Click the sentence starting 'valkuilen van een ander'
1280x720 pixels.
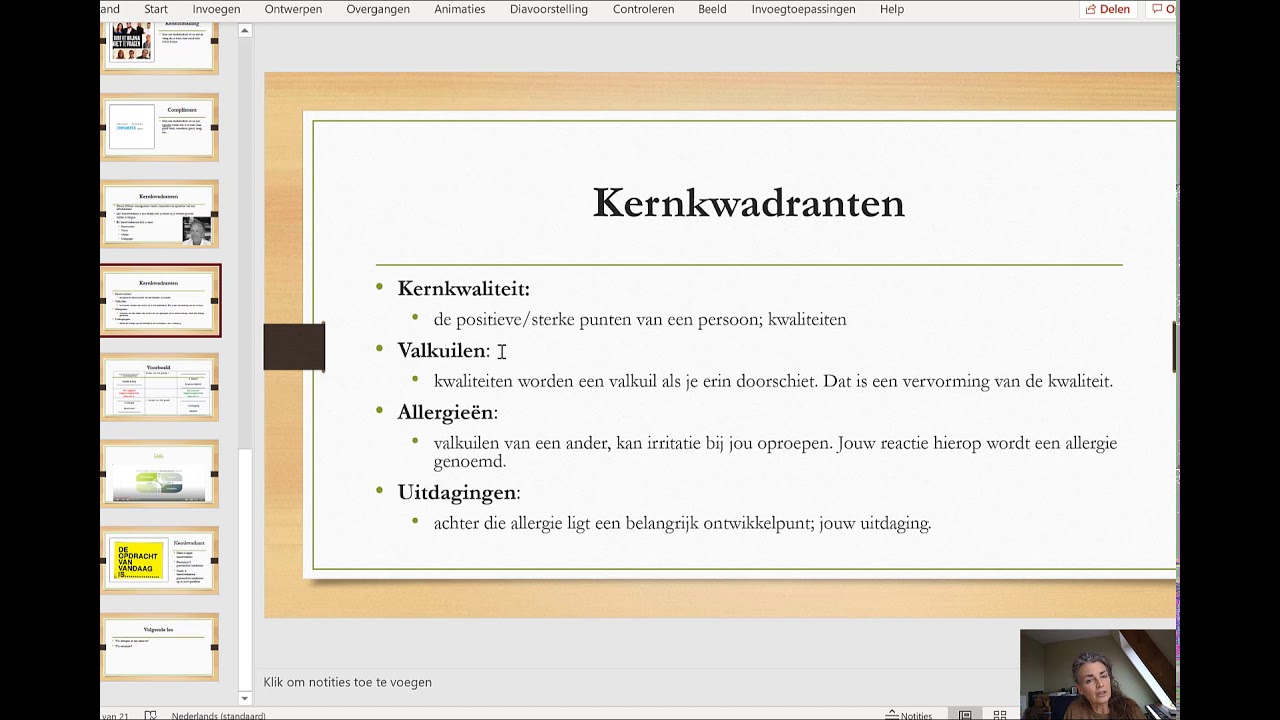pos(775,452)
